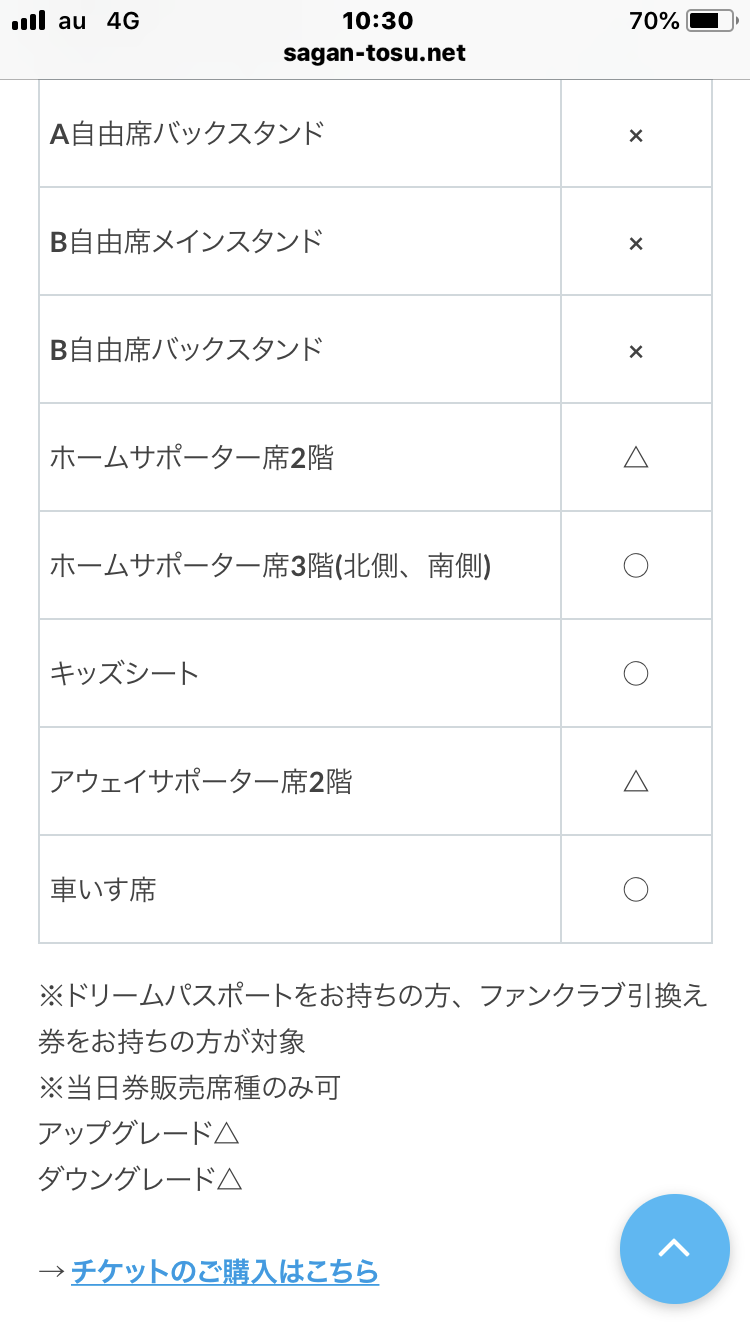Screen dimensions: 750x1334
Task: Select the B自由席メインスタンド row label
Action: pos(187,241)
